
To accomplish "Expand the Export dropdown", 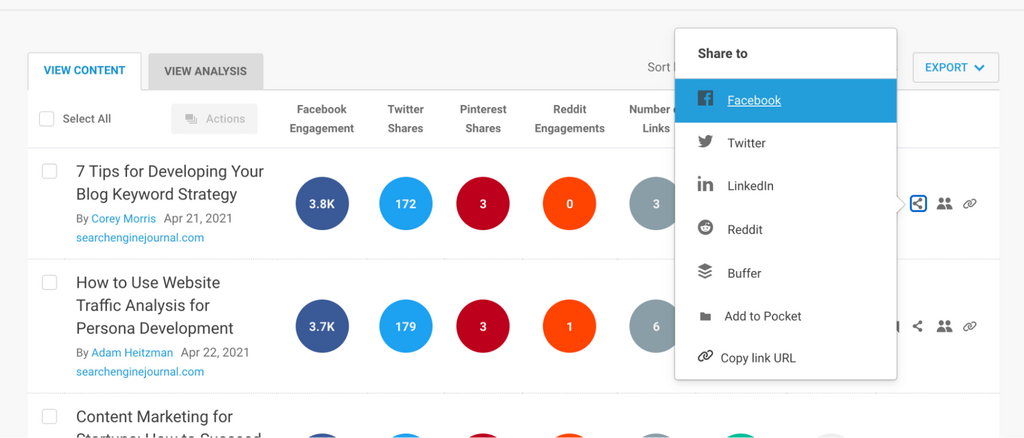I will click(x=955, y=68).
